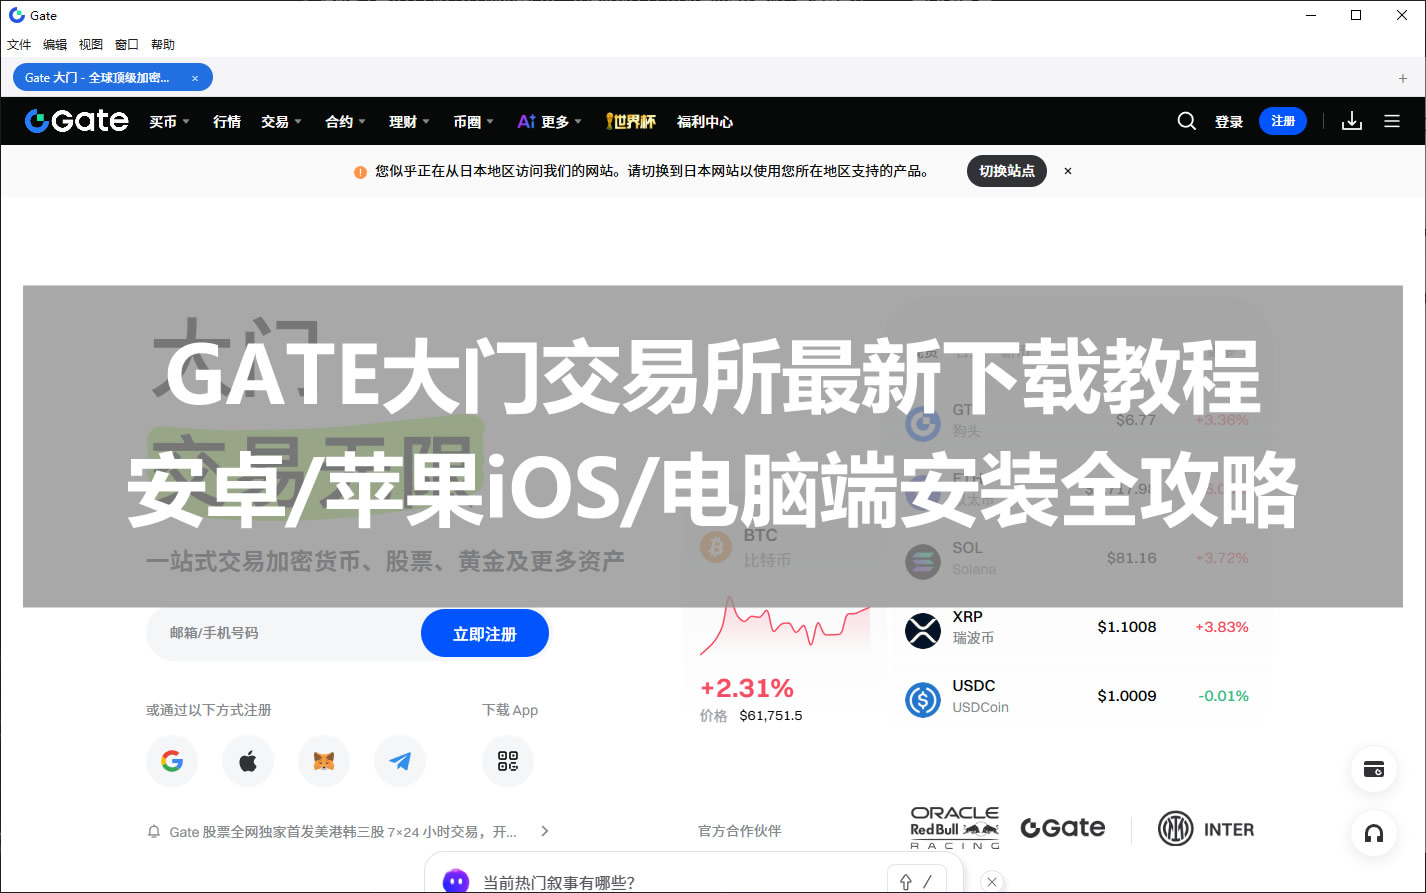The width and height of the screenshot is (1426, 893).
Task: Click the 瑞波币 label under XRP
Action: point(973,638)
